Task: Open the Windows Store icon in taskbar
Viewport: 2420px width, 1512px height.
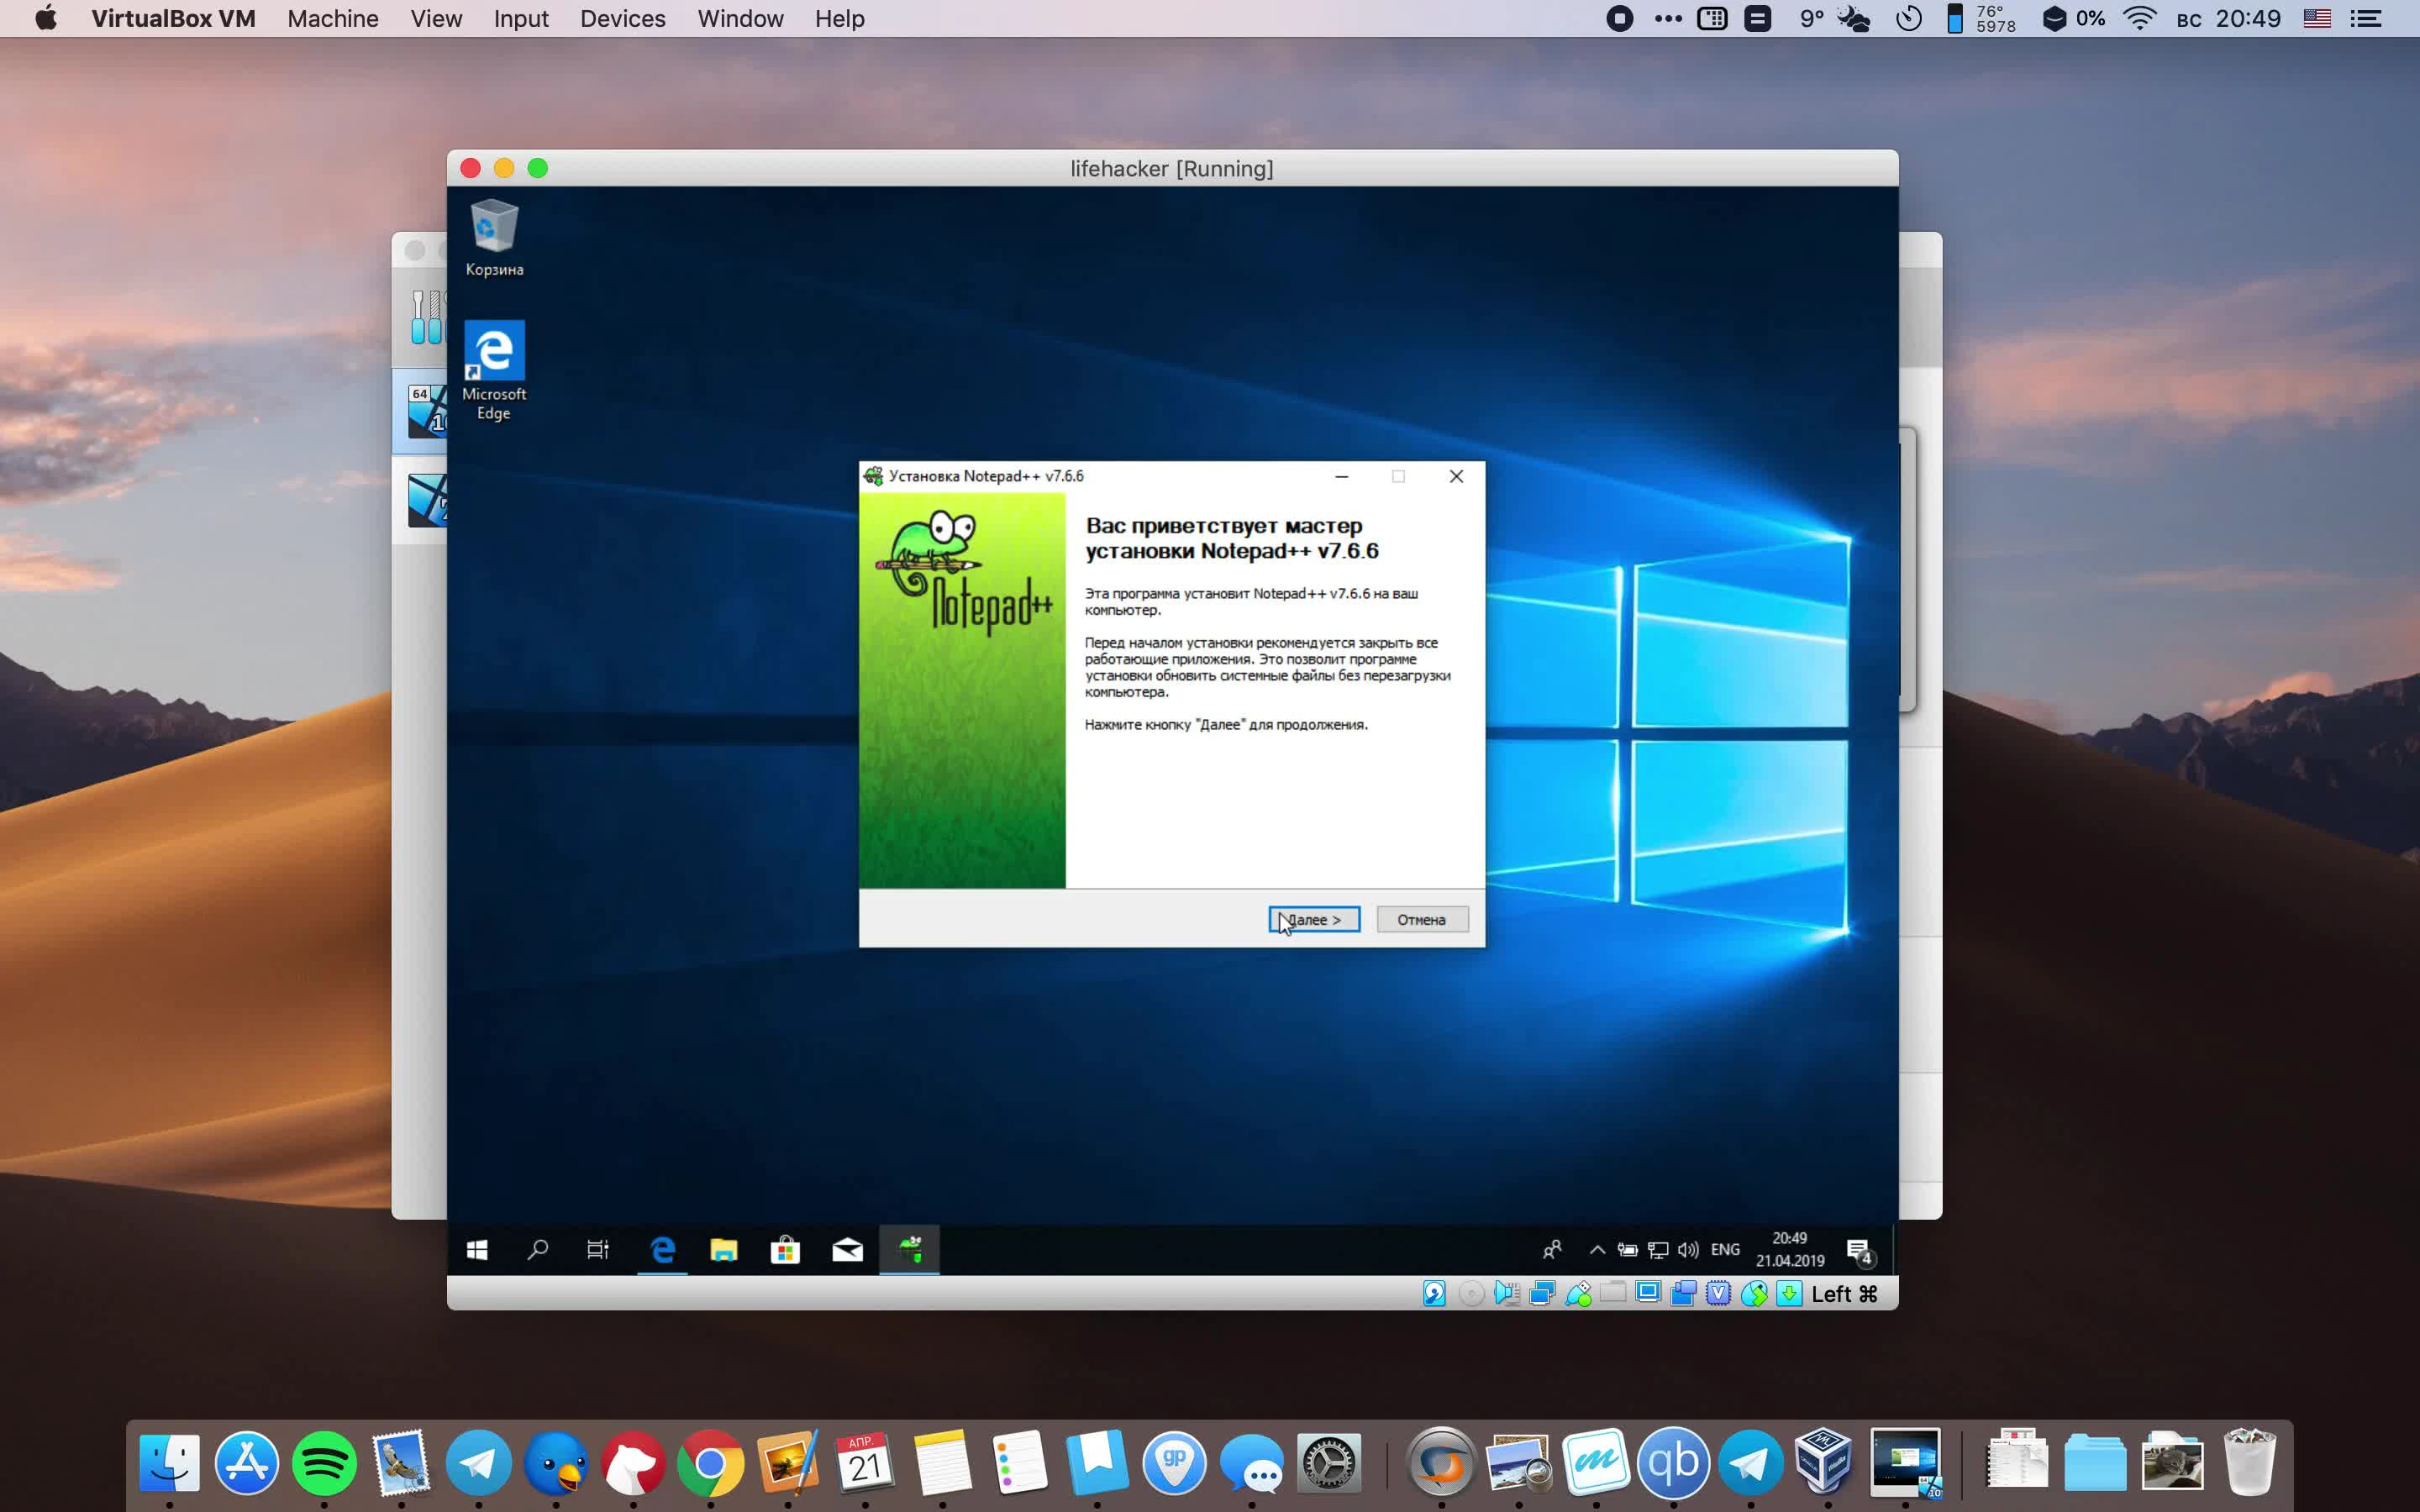Action: point(784,1251)
